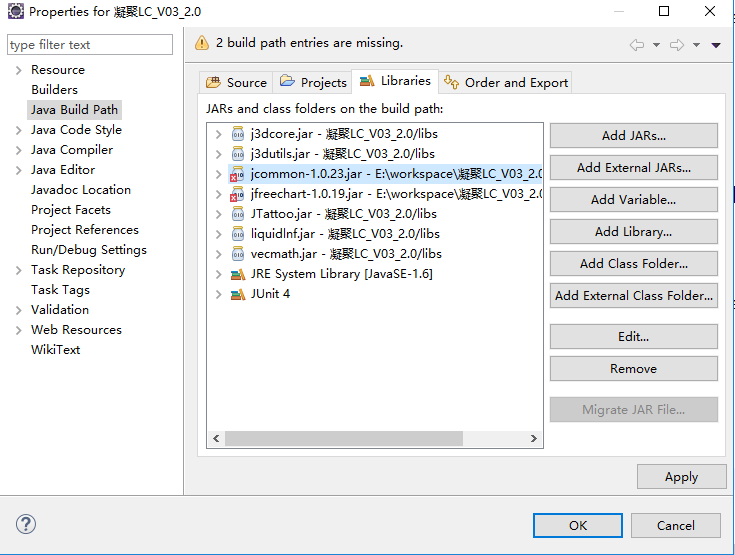Click the Eclipse icon in the title bar

point(15,11)
